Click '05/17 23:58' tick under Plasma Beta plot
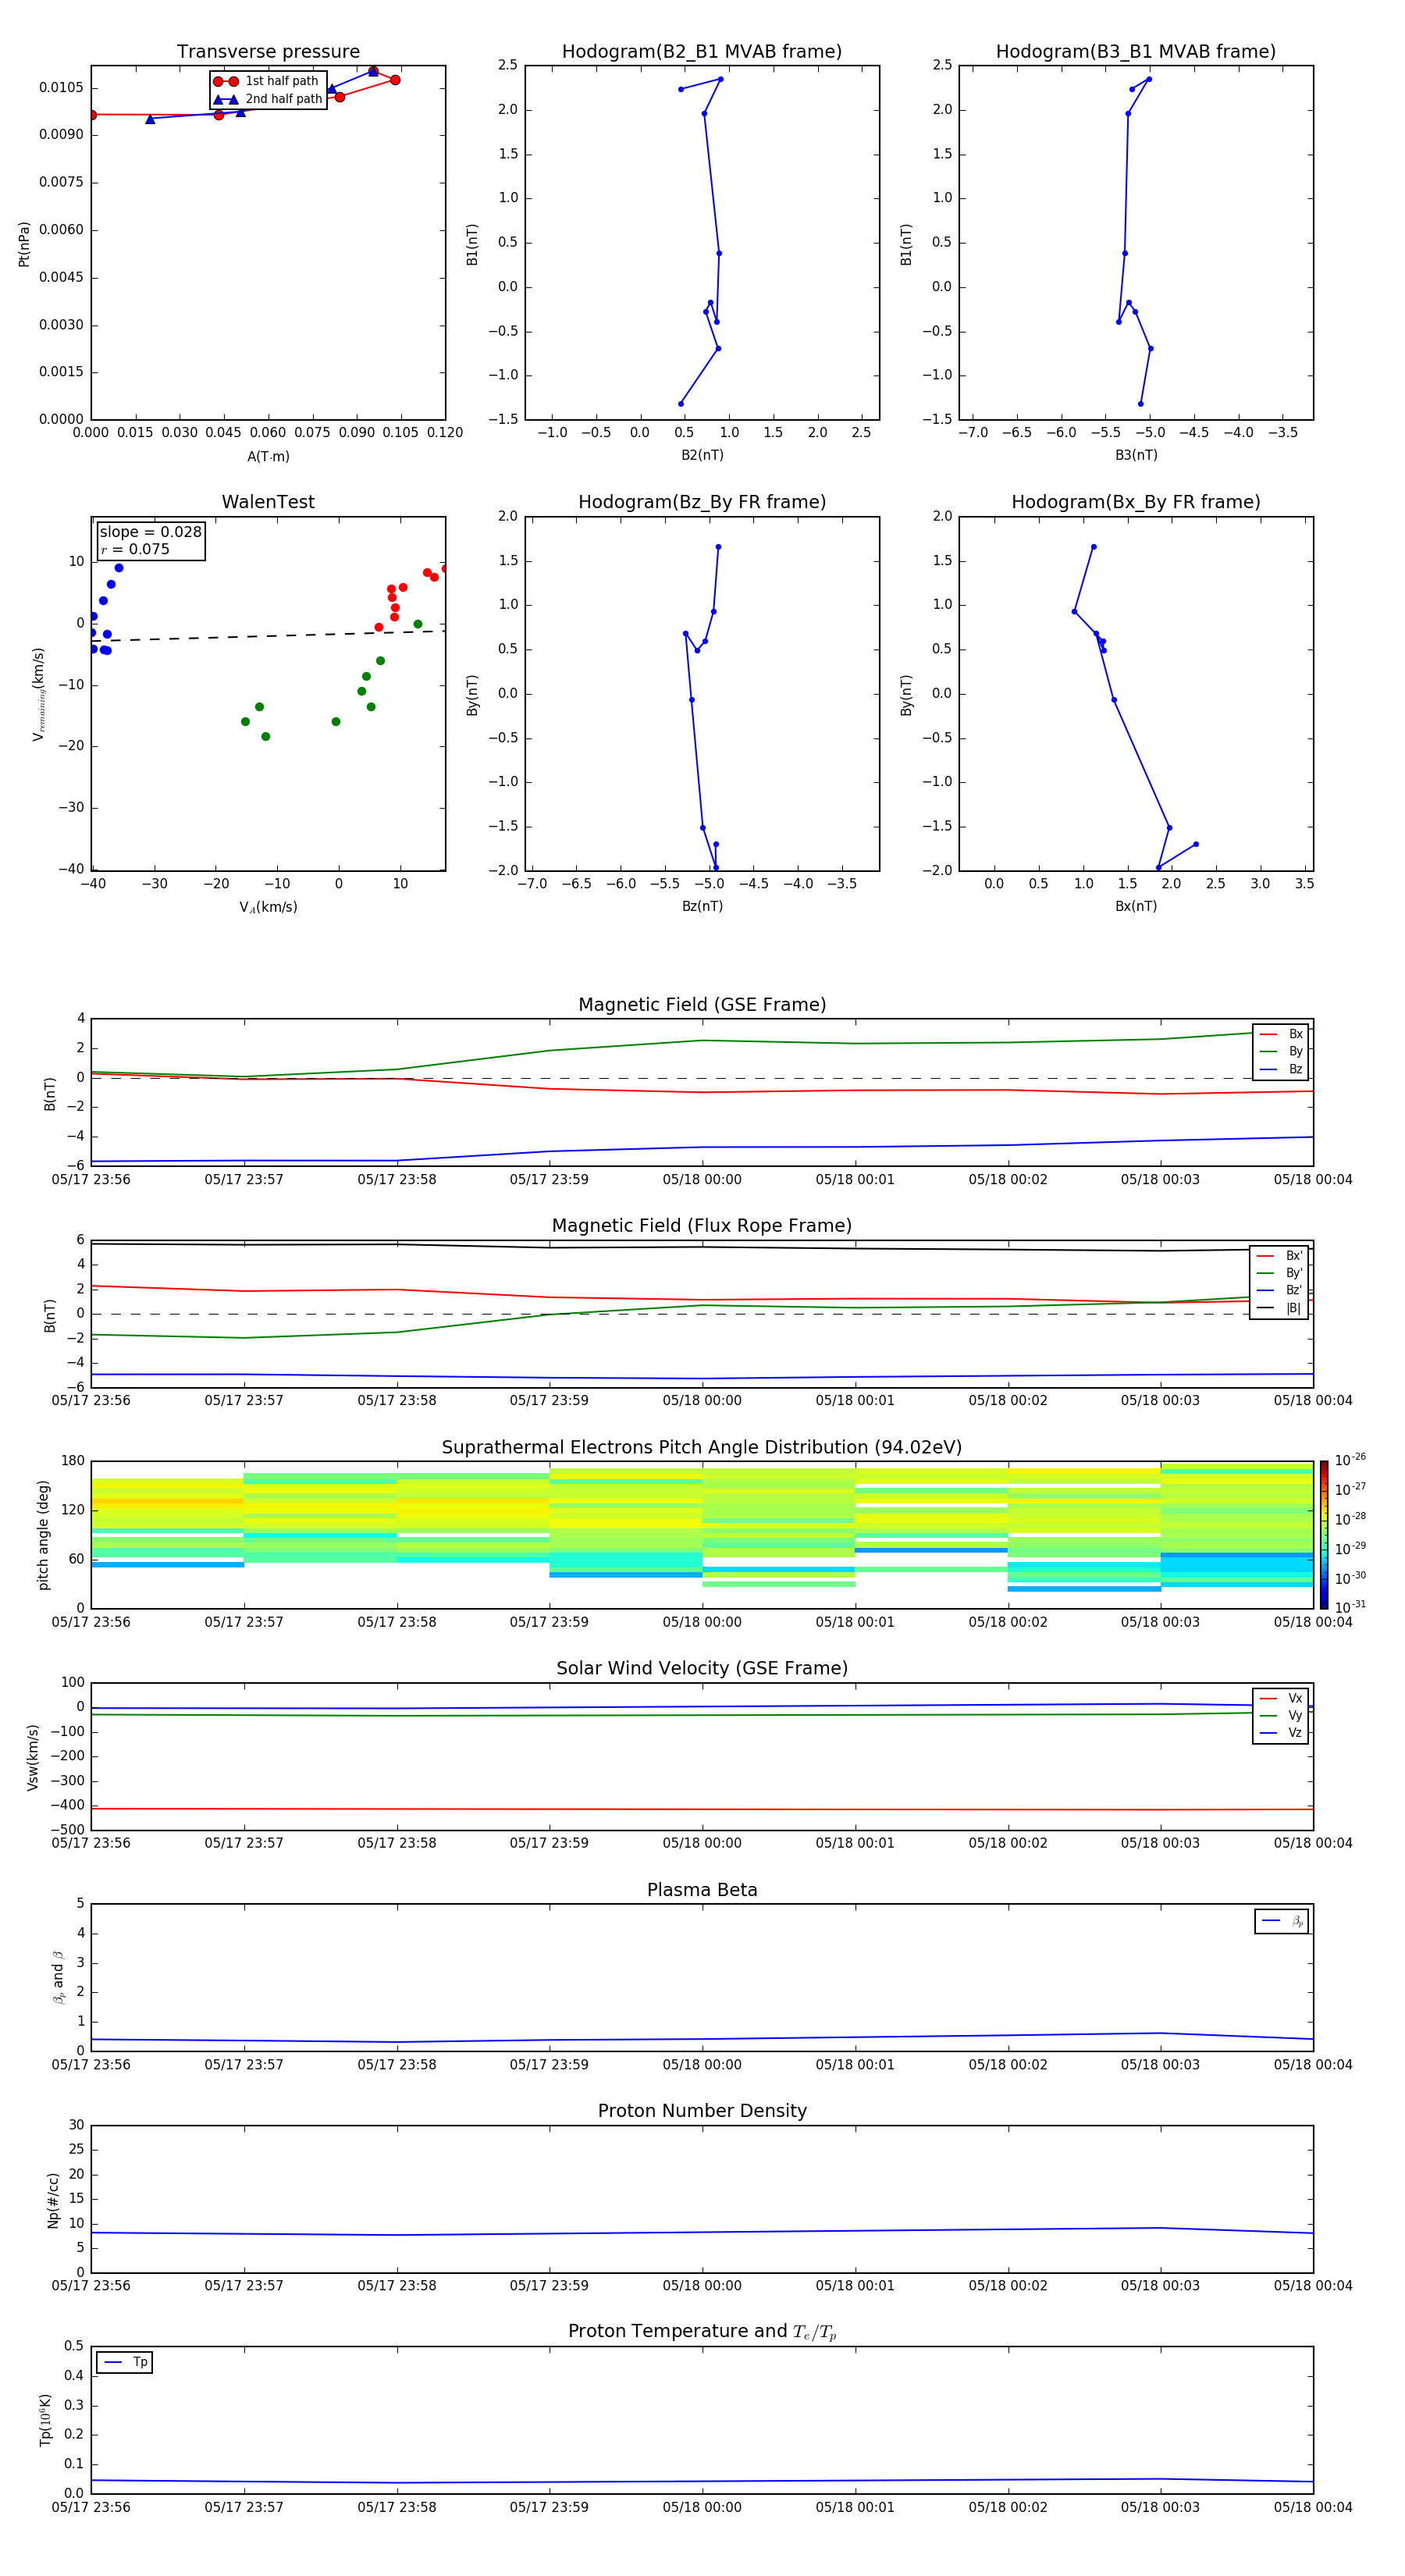 397,2064
